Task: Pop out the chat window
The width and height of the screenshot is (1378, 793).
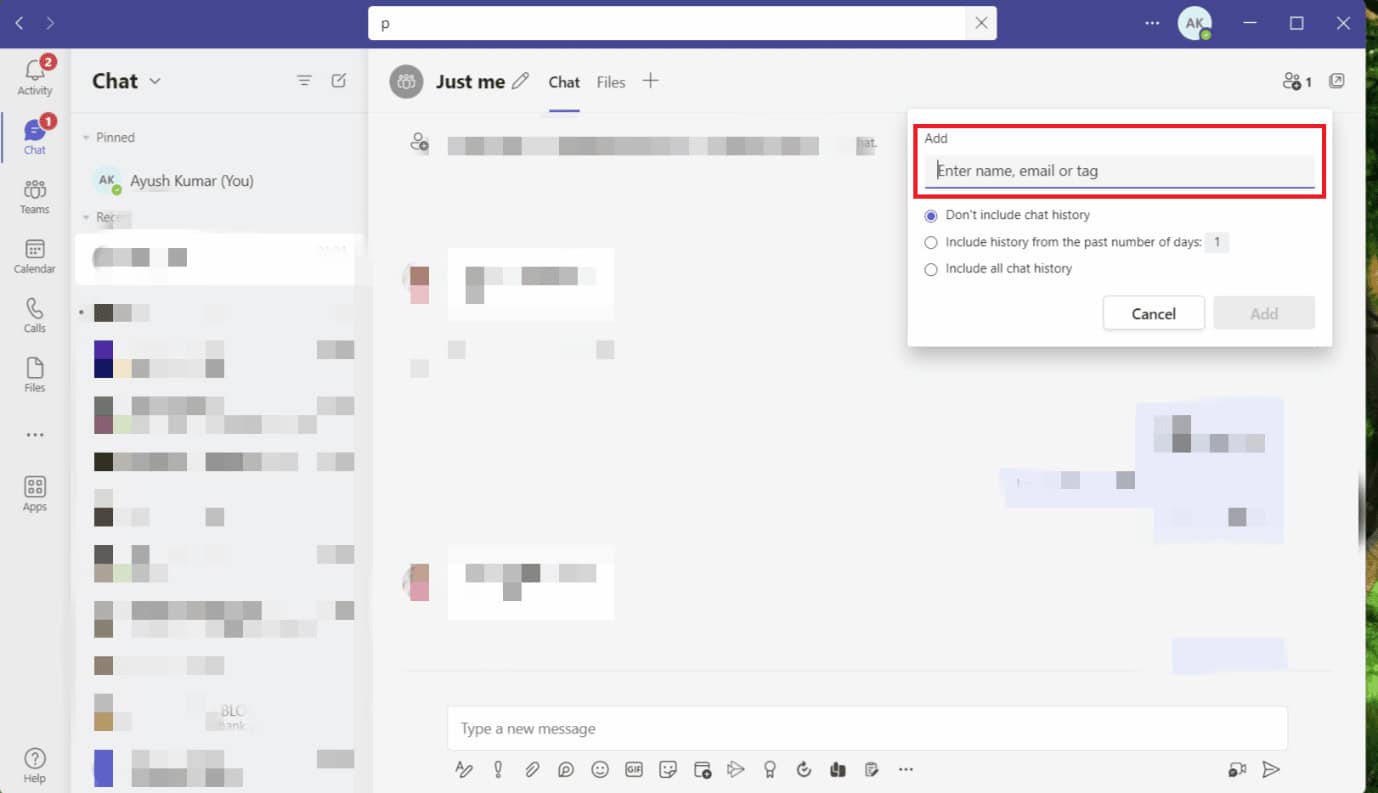Action: (x=1337, y=81)
